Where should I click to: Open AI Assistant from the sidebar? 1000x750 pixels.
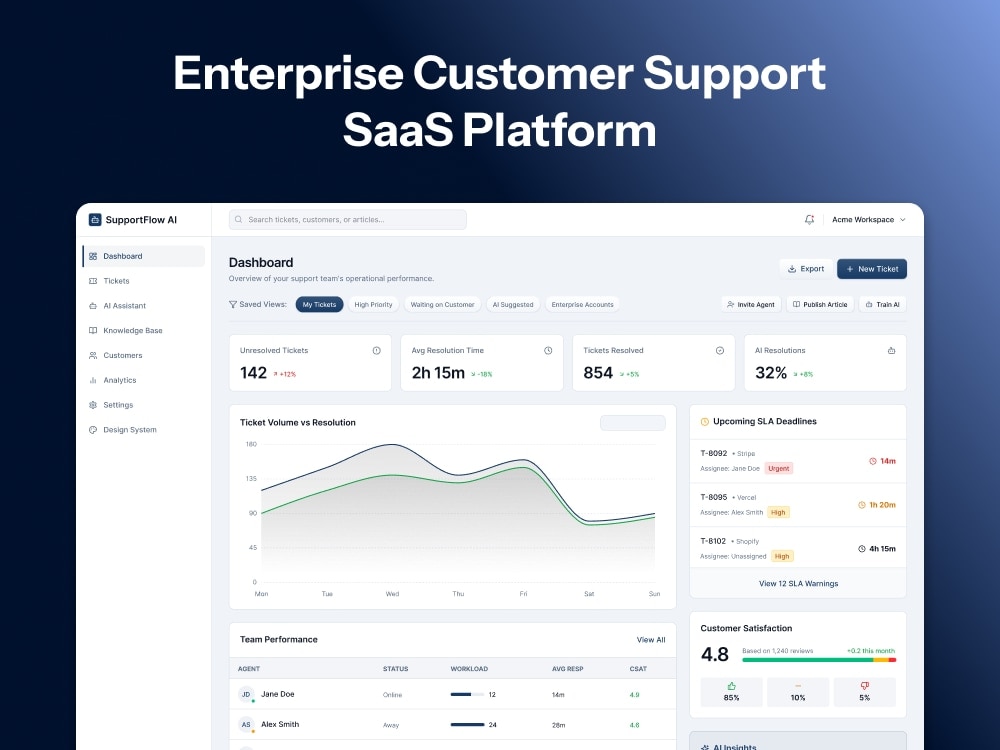pyautogui.click(x=144, y=306)
